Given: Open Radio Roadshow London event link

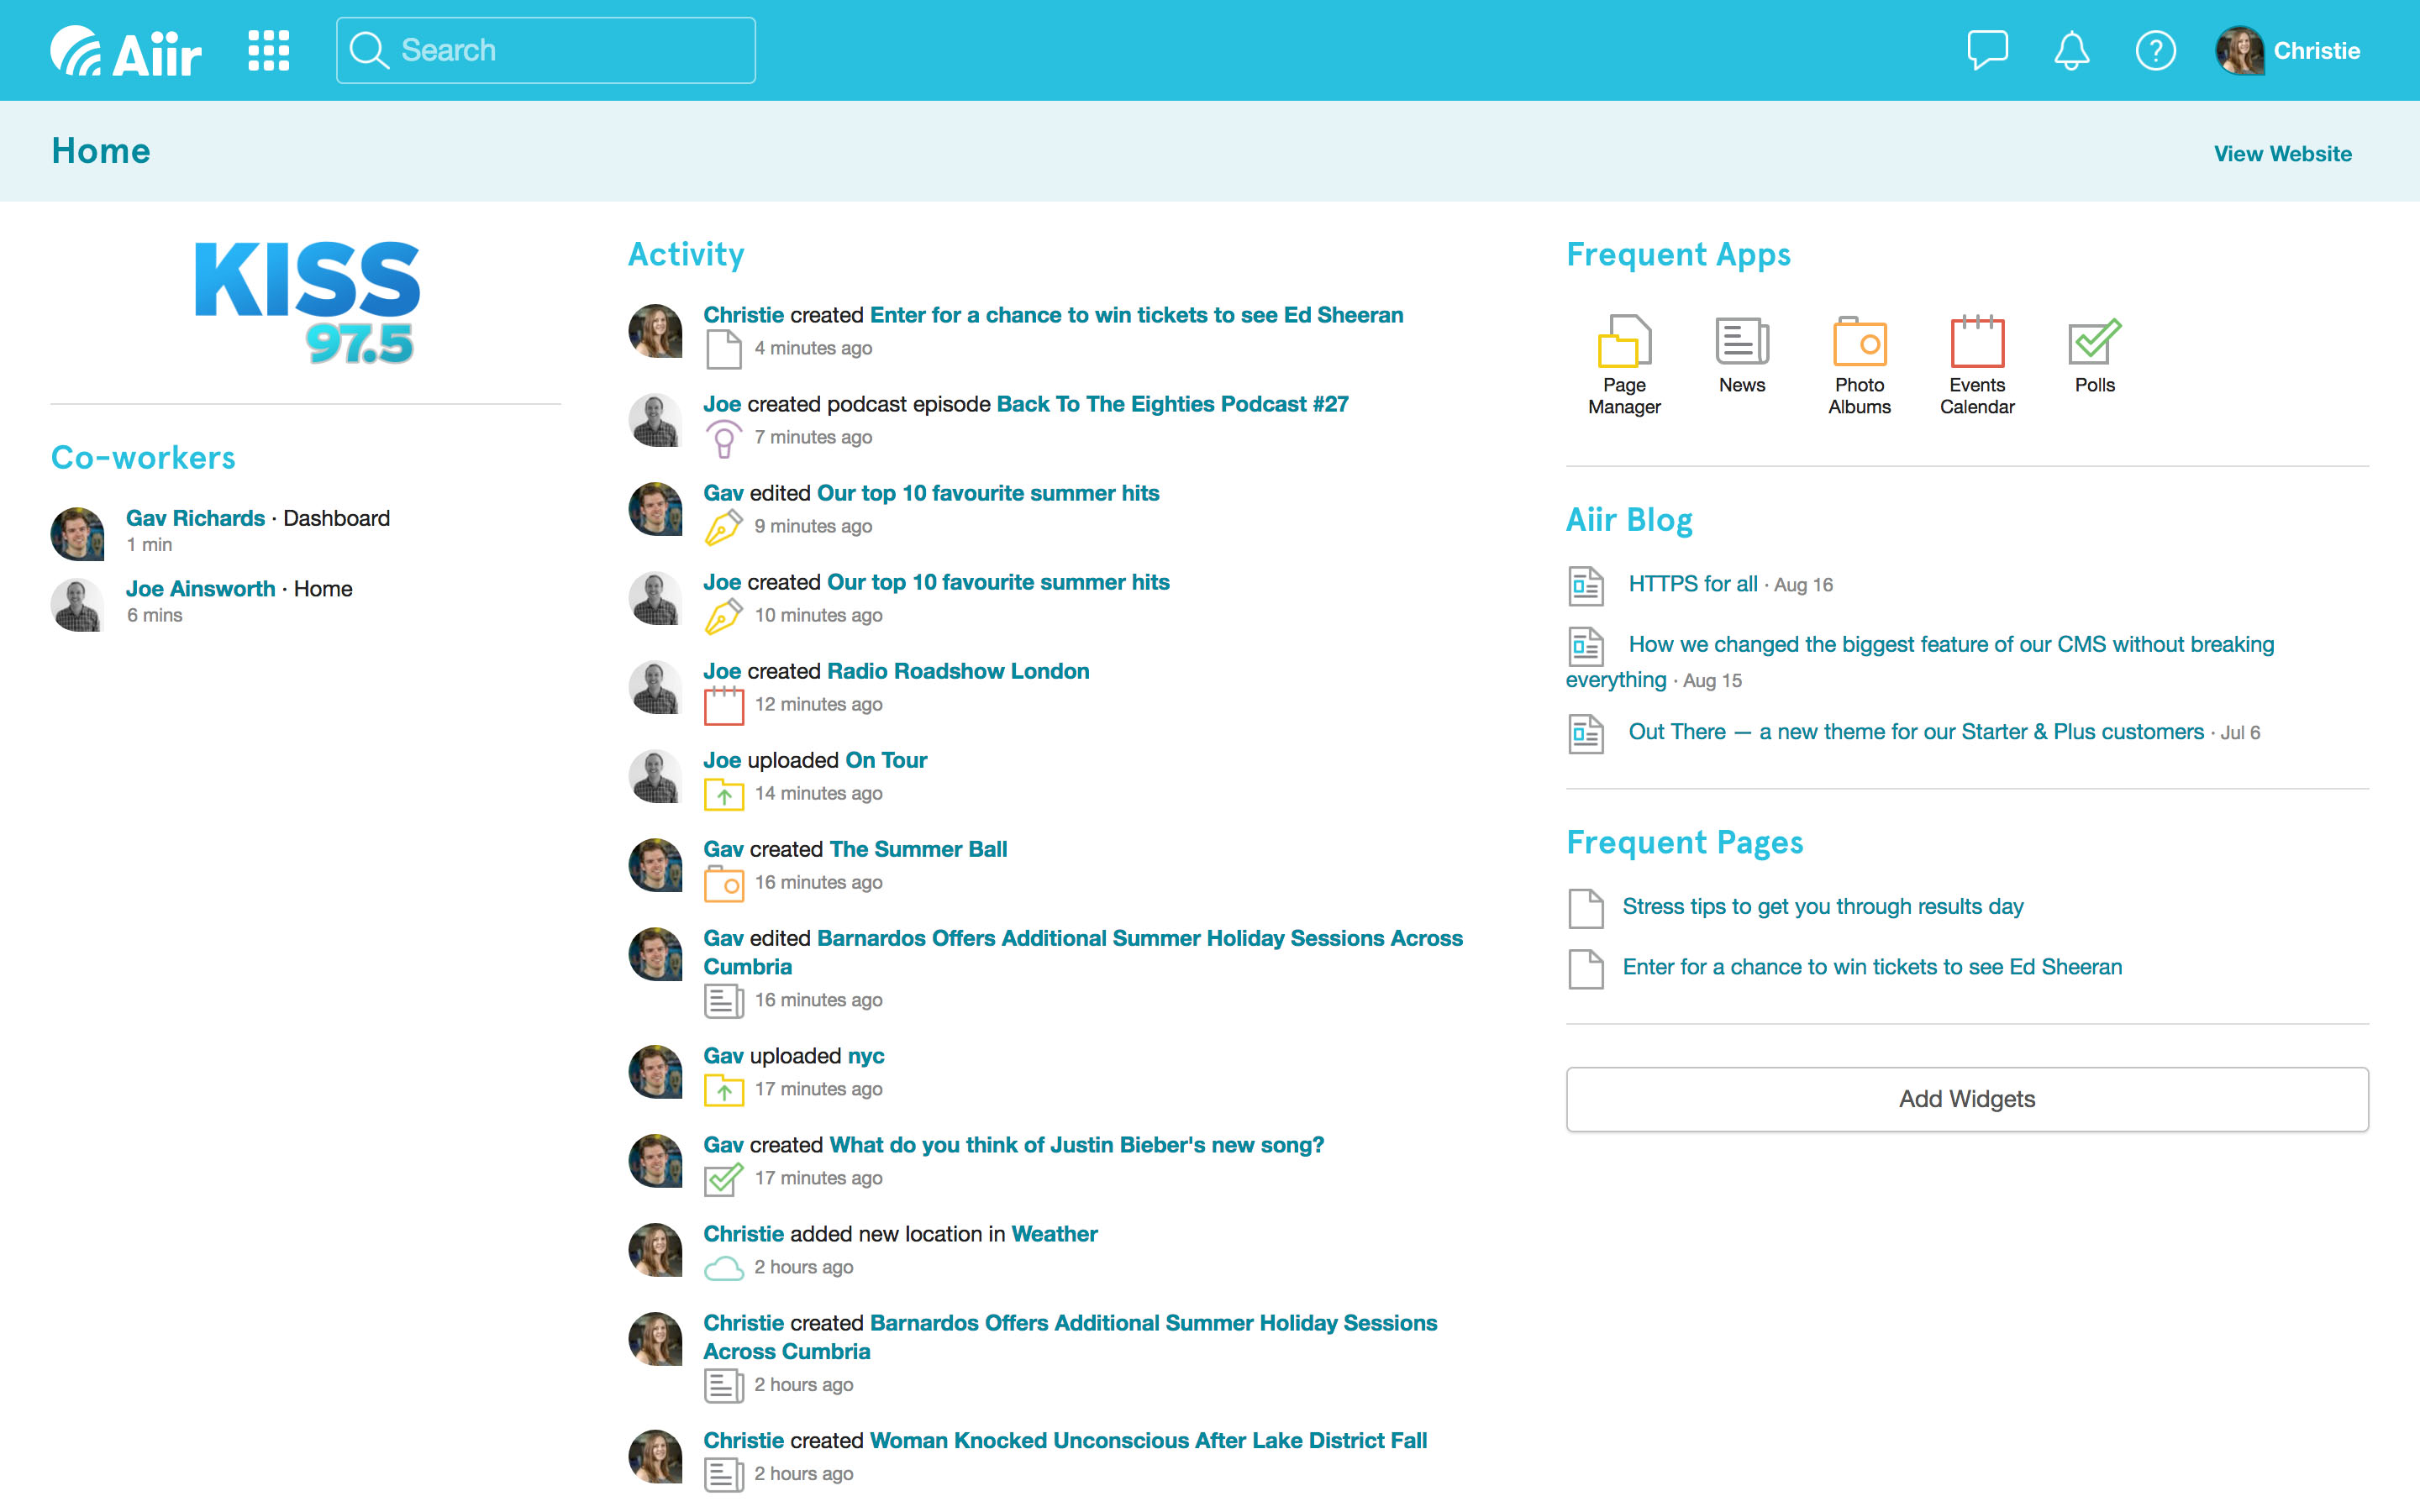Looking at the screenshot, I should (958, 671).
